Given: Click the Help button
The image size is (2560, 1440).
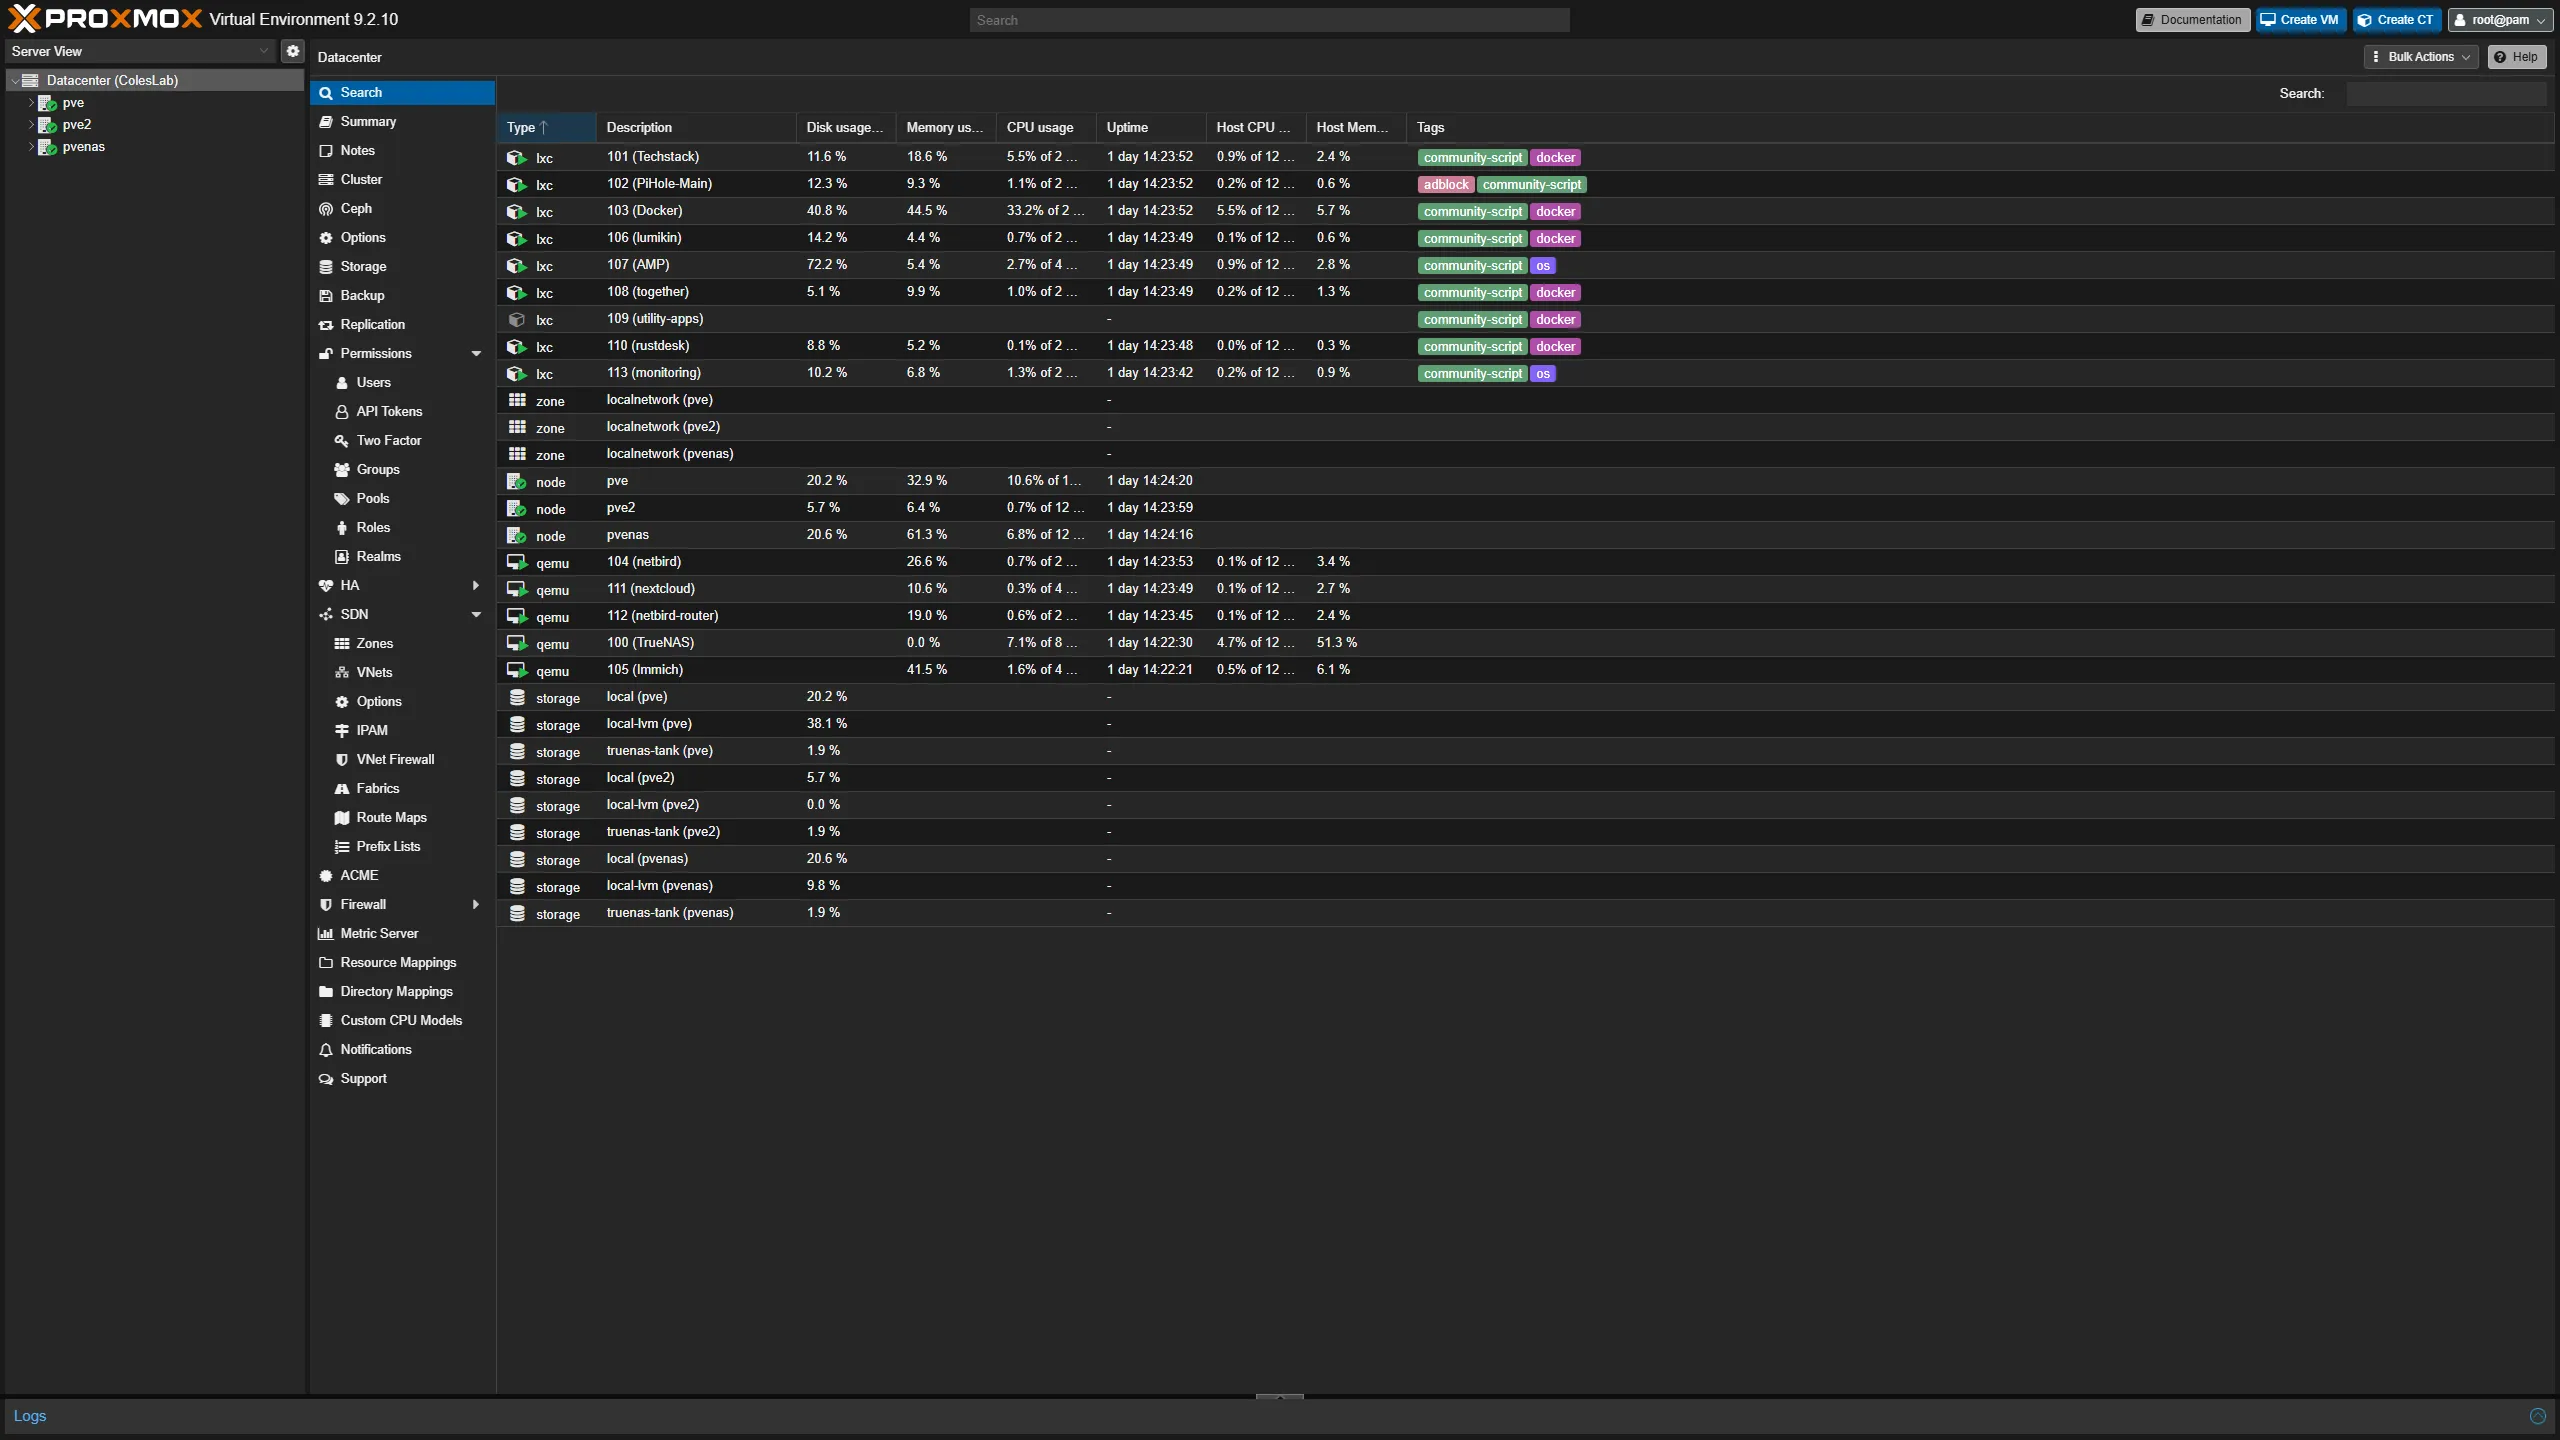Looking at the screenshot, I should coord(2516,57).
